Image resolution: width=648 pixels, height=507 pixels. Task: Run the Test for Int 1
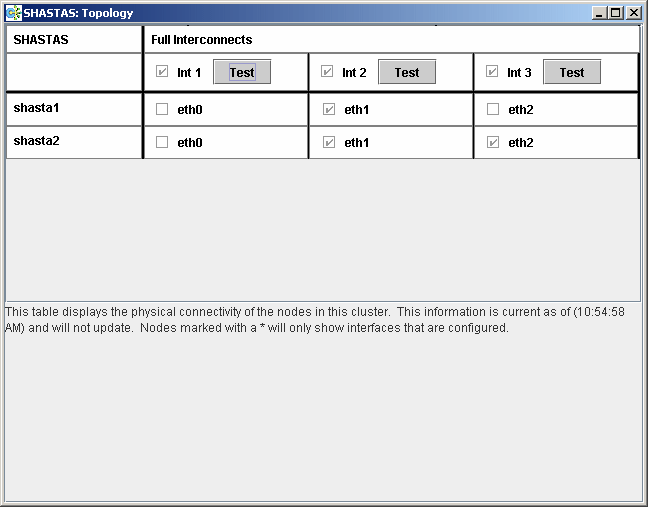click(242, 72)
